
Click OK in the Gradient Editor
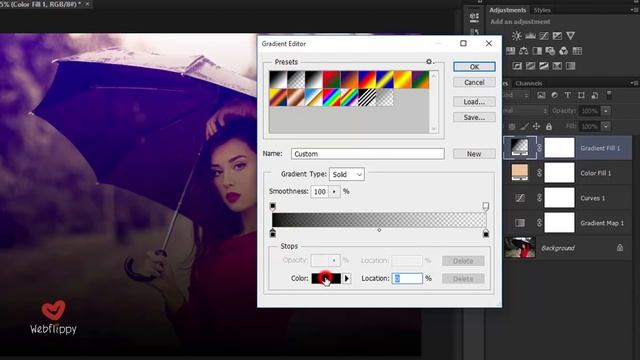click(474, 67)
